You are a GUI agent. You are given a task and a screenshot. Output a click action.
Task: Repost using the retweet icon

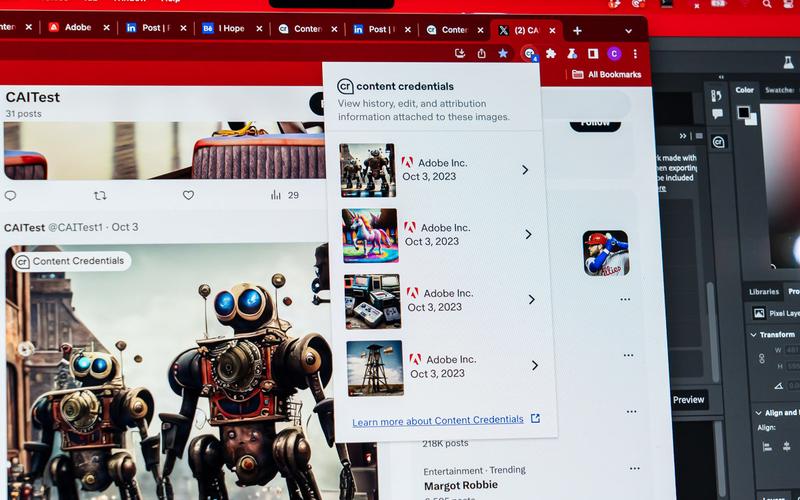pos(100,195)
